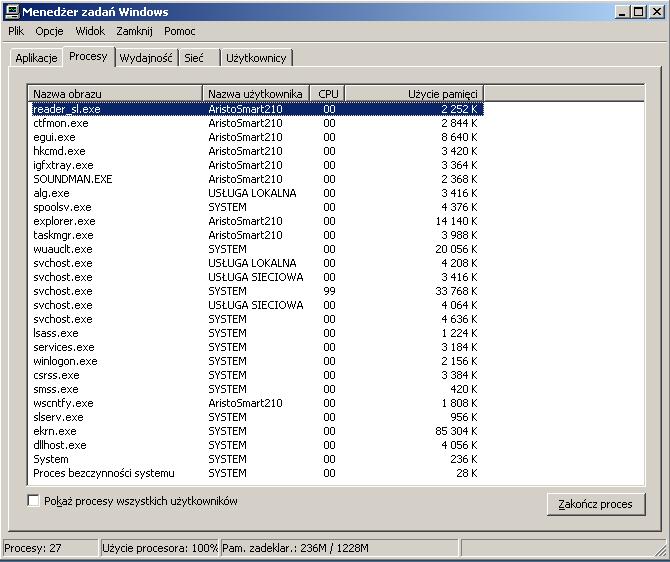Sort by Użycie pamięci column header
The width and height of the screenshot is (670, 562).
414,94
